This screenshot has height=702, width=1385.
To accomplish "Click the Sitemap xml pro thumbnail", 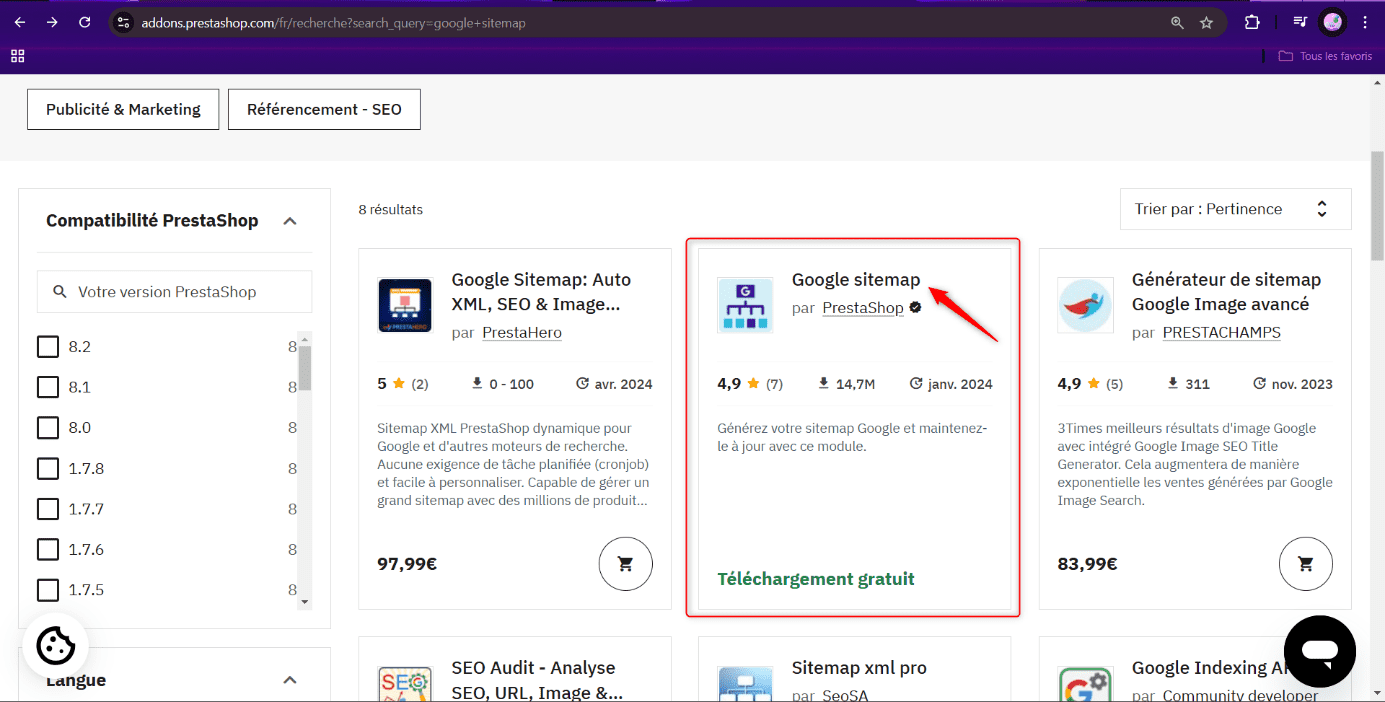I will (x=745, y=684).
